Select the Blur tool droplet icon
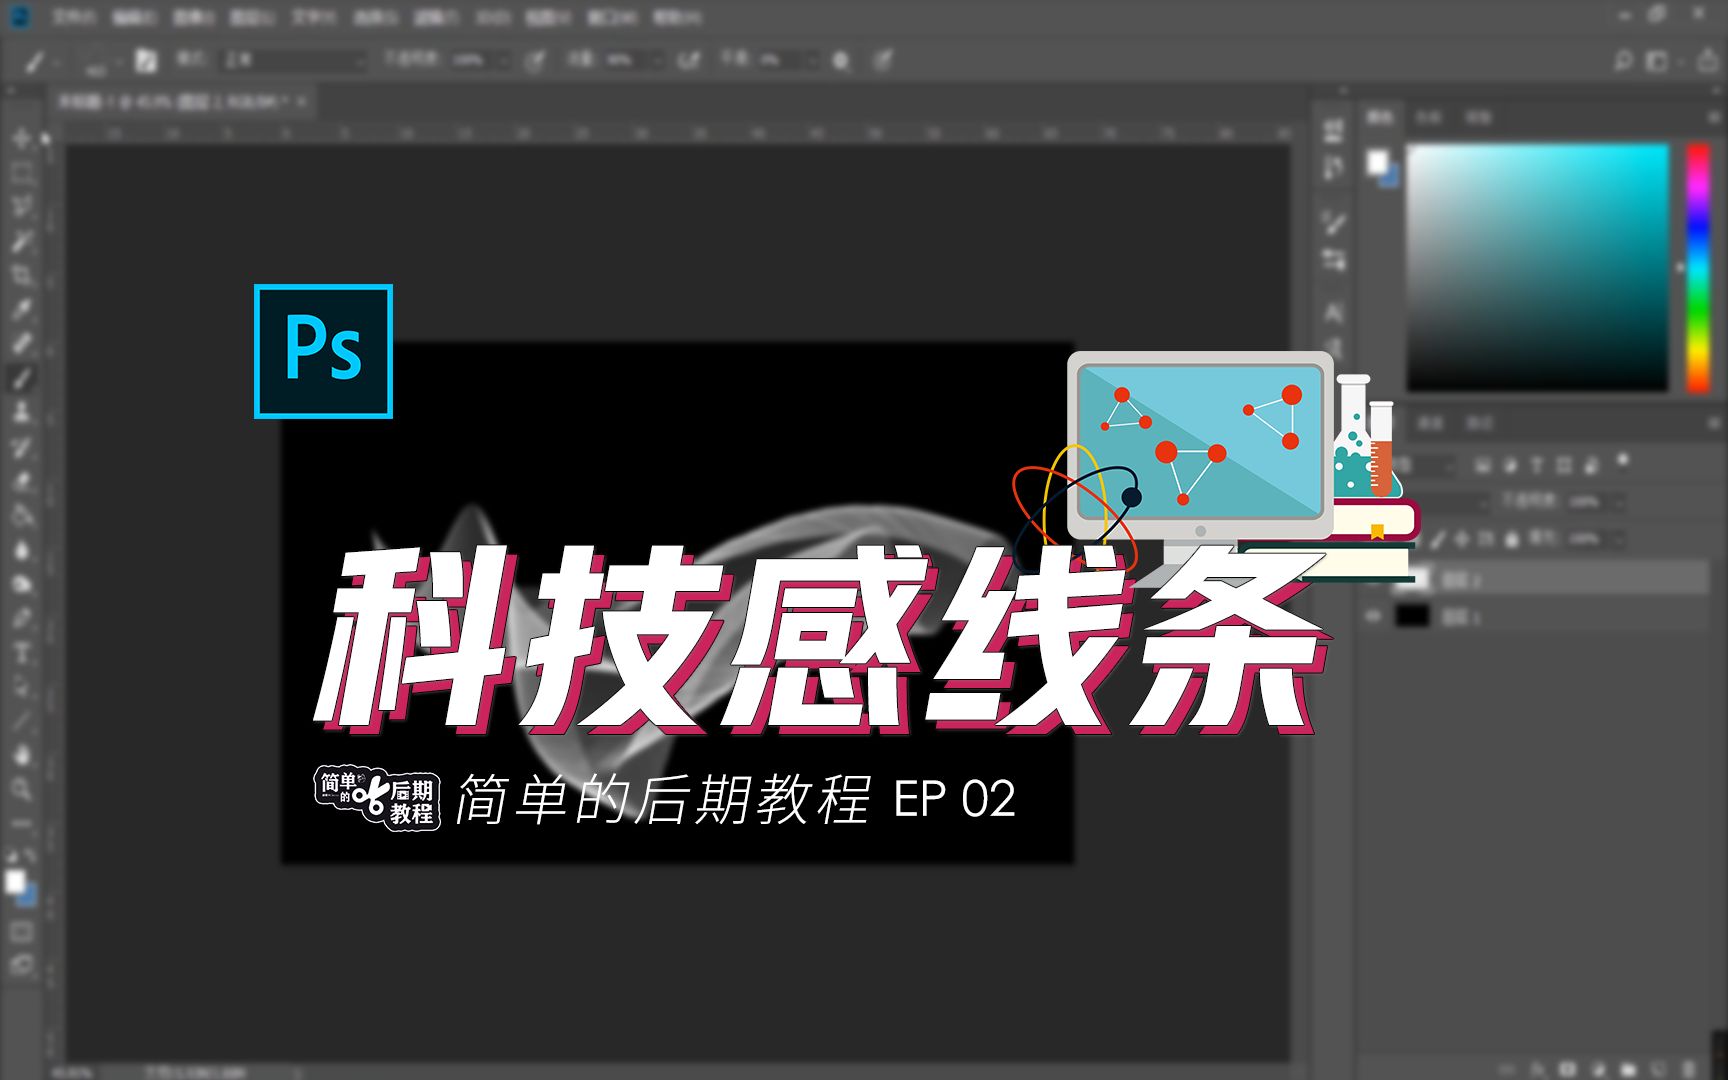1728x1080 pixels. (x=21, y=550)
